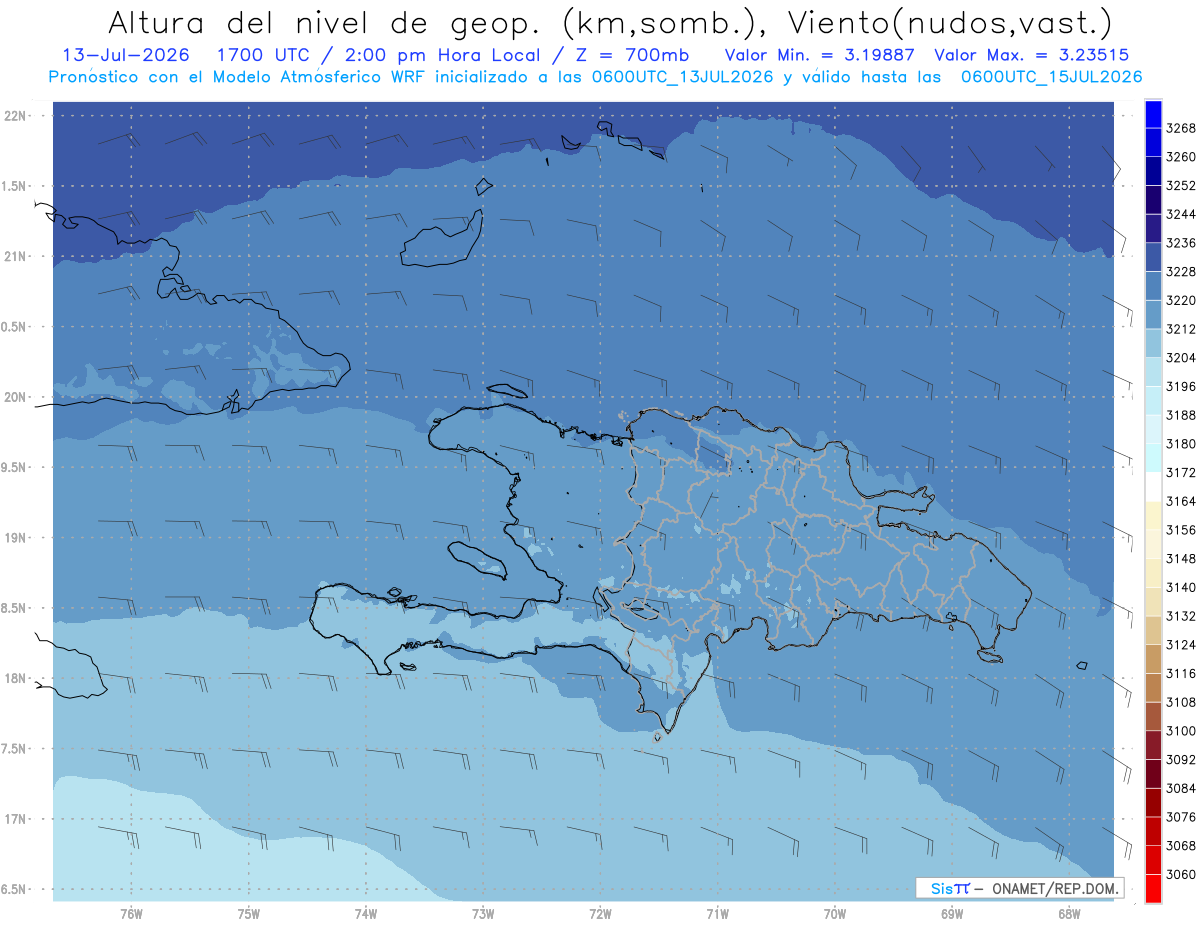Pick the bright blue swatch above 3268
The height and width of the screenshot is (927, 1200).
pos(1153,114)
